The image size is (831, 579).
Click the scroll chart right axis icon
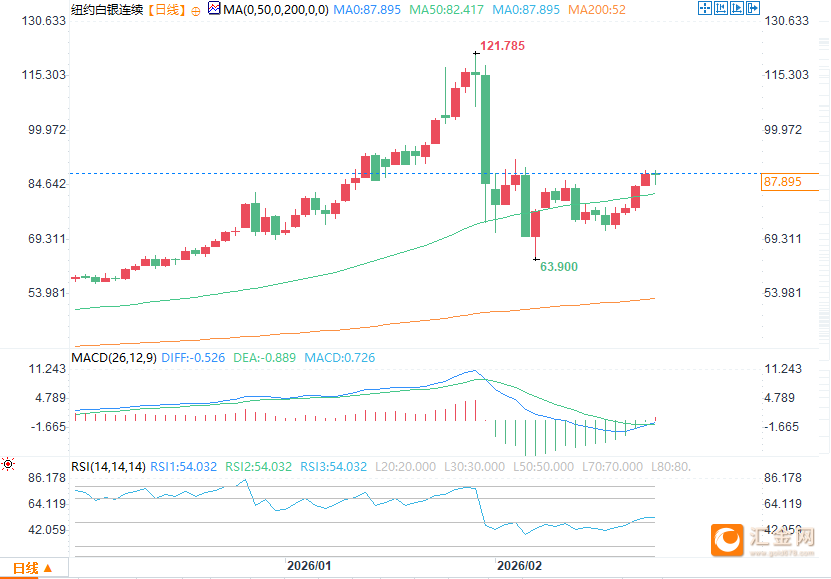pyautogui.click(x=737, y=8)
